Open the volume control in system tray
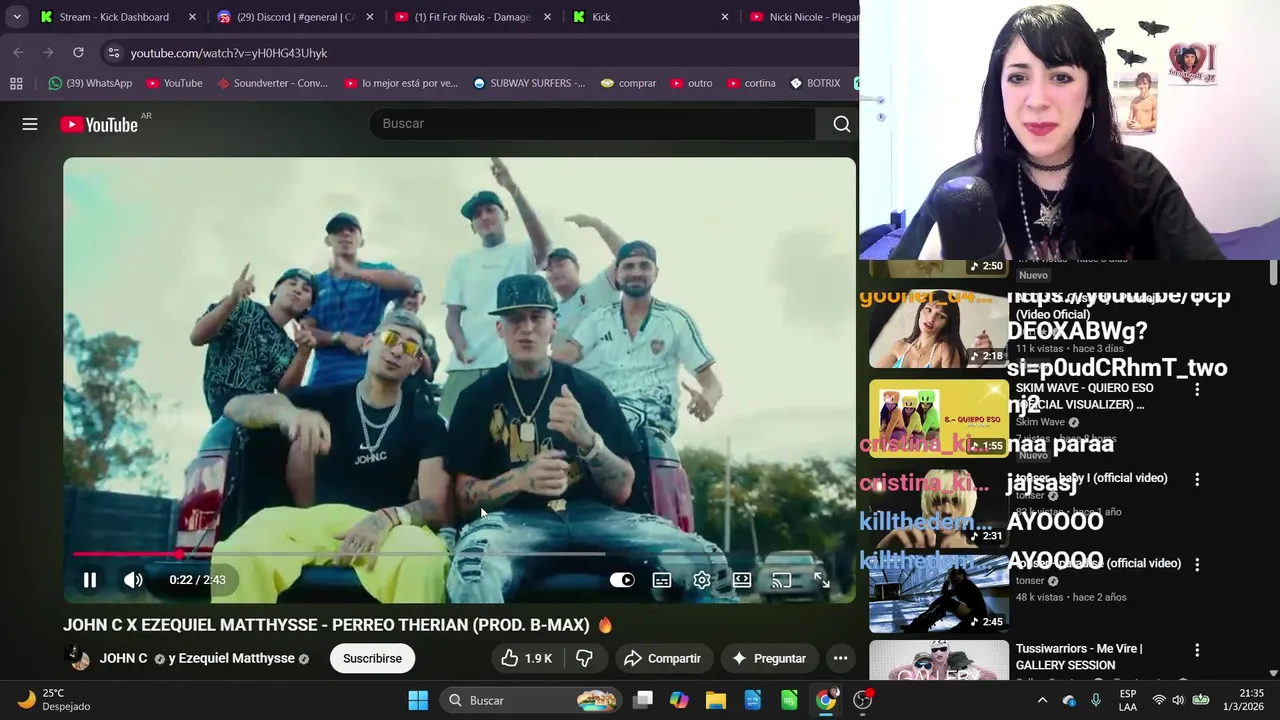Viewport: 1280px width, 720px height. (x=1178, y=700)
